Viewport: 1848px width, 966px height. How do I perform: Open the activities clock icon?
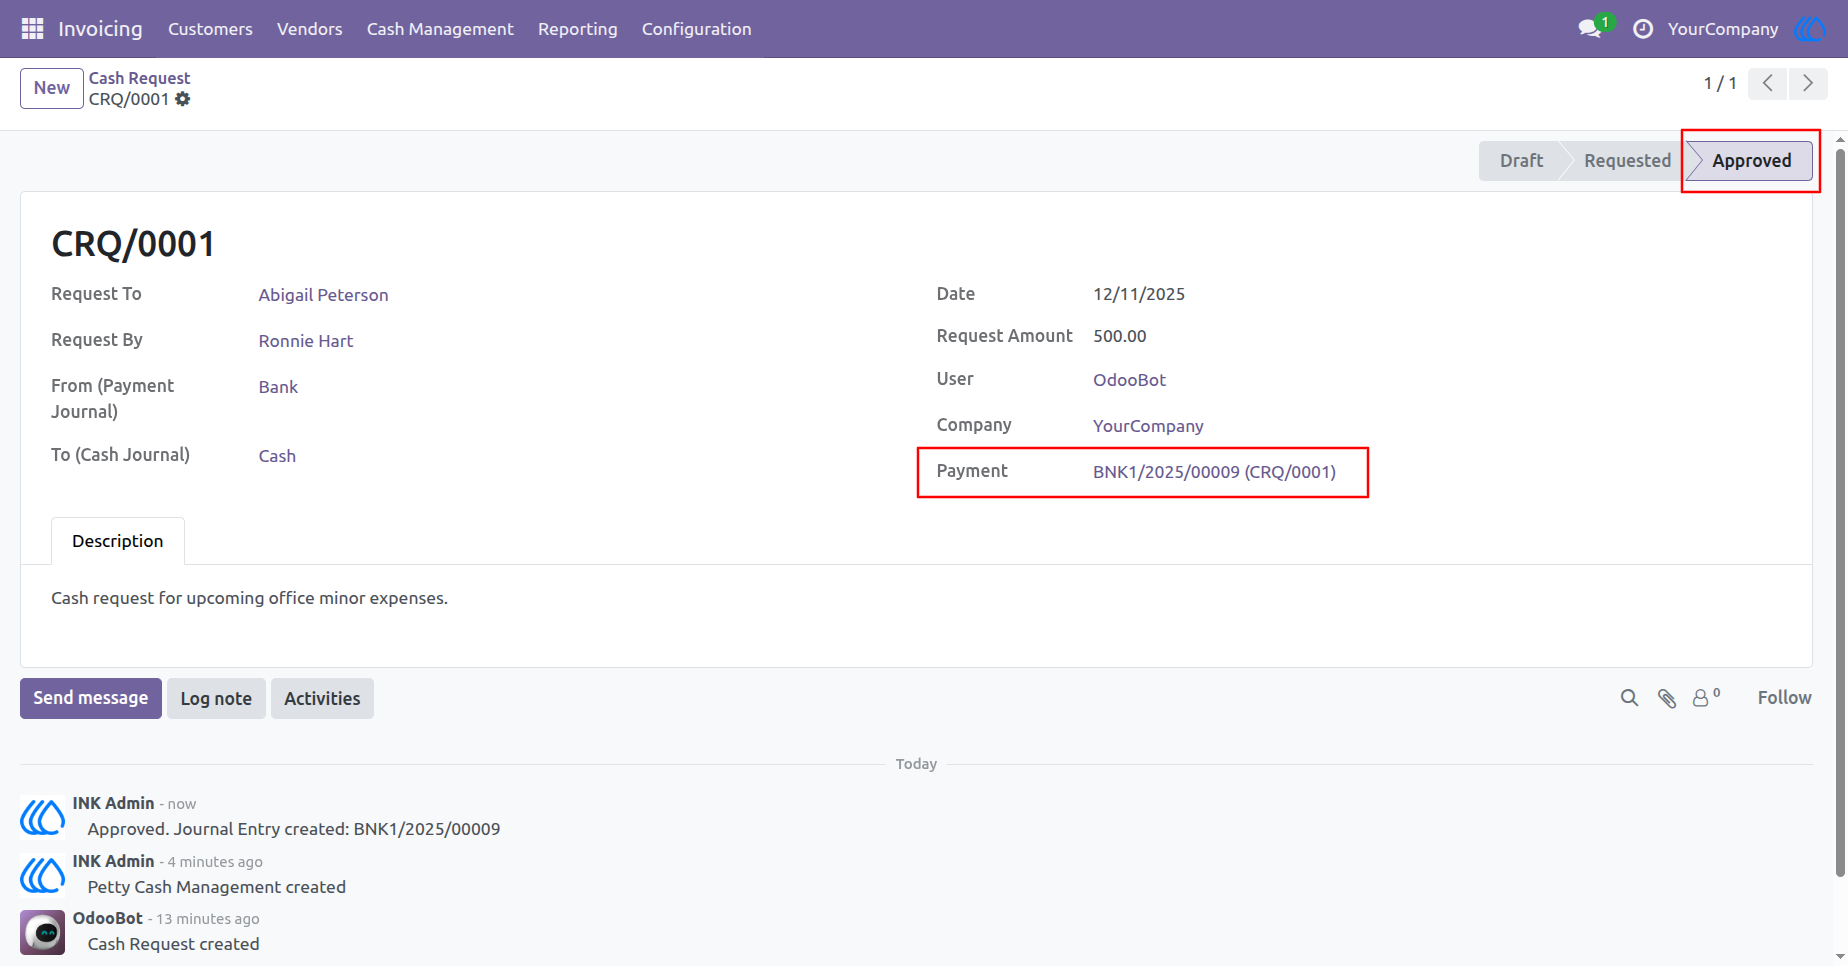1643,29
